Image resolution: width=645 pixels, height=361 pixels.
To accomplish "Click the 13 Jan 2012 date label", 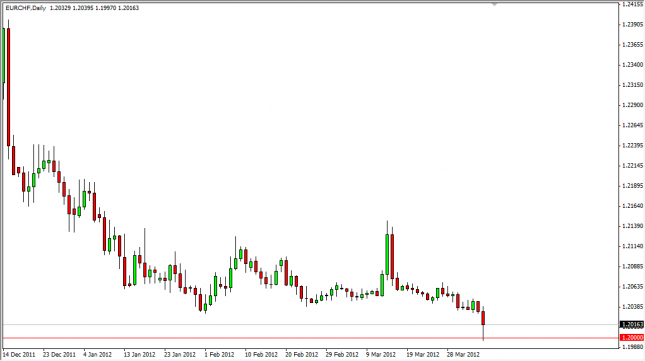I will coord(139,354).
